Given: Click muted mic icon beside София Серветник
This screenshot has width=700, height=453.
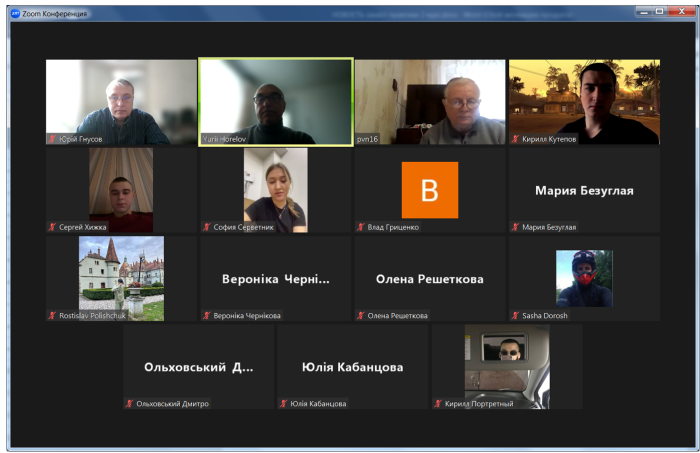Looking at the screenshot, I should [207, 227].
